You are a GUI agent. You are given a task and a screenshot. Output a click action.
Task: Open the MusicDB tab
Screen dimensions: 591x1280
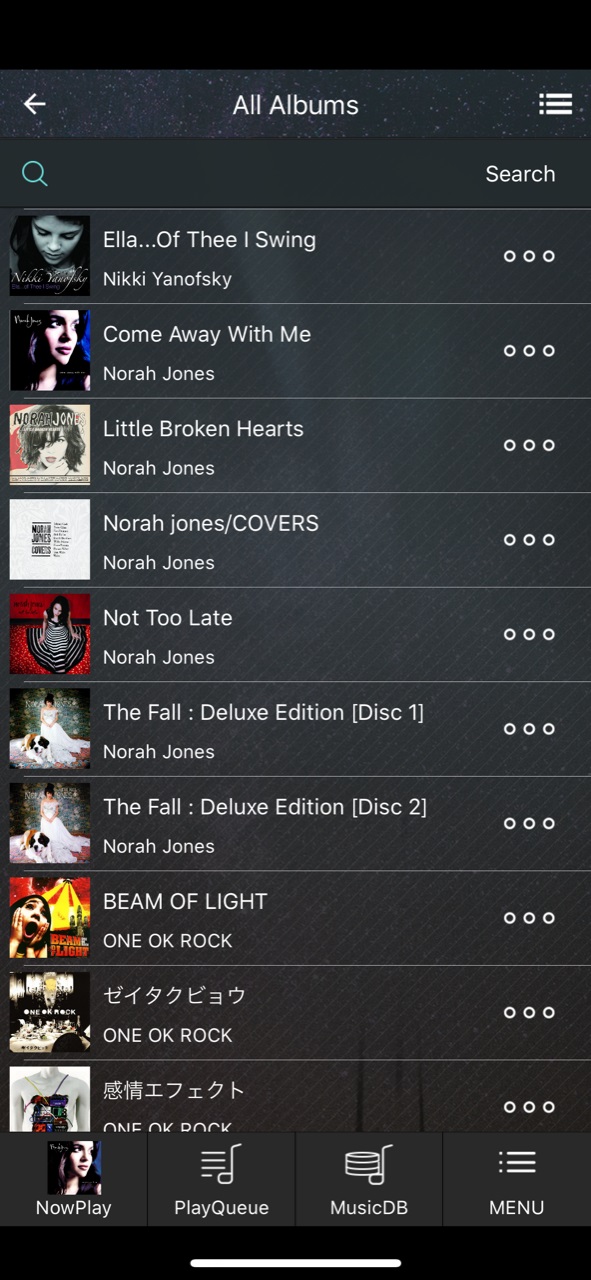pyautogui.click(x=369, y=1179)
